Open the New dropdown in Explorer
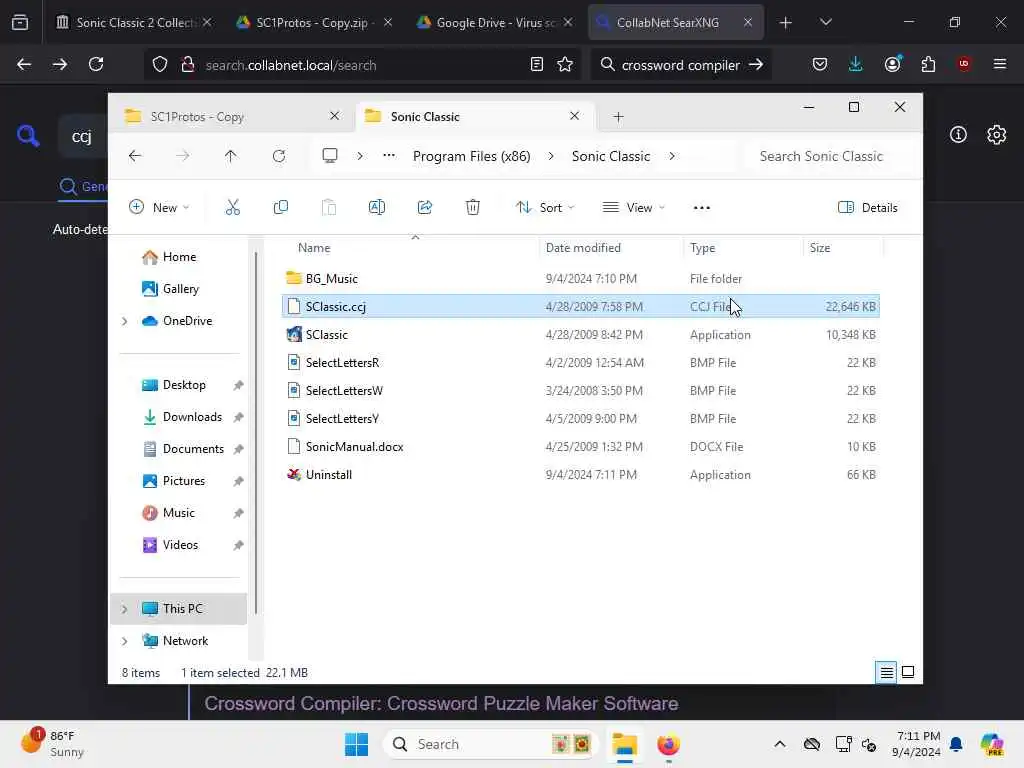Screen dimensions: 1024x768 coord(159,208)
